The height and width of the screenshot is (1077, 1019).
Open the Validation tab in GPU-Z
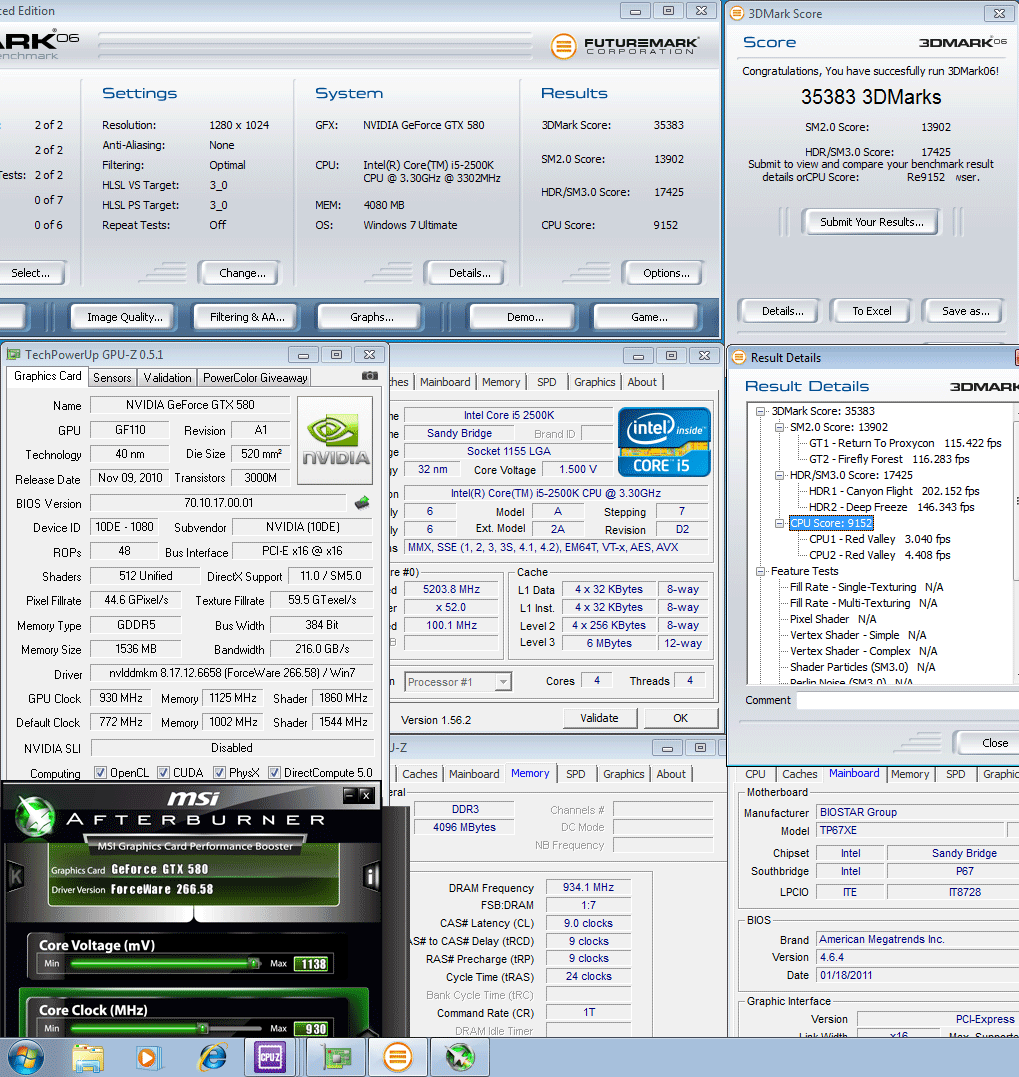click(168, 378)
